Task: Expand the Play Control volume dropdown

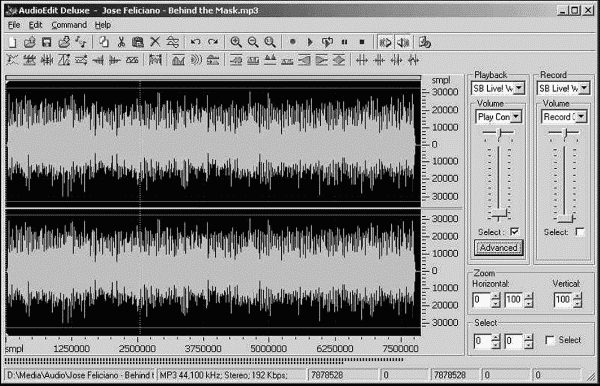Action: point(516,117)
